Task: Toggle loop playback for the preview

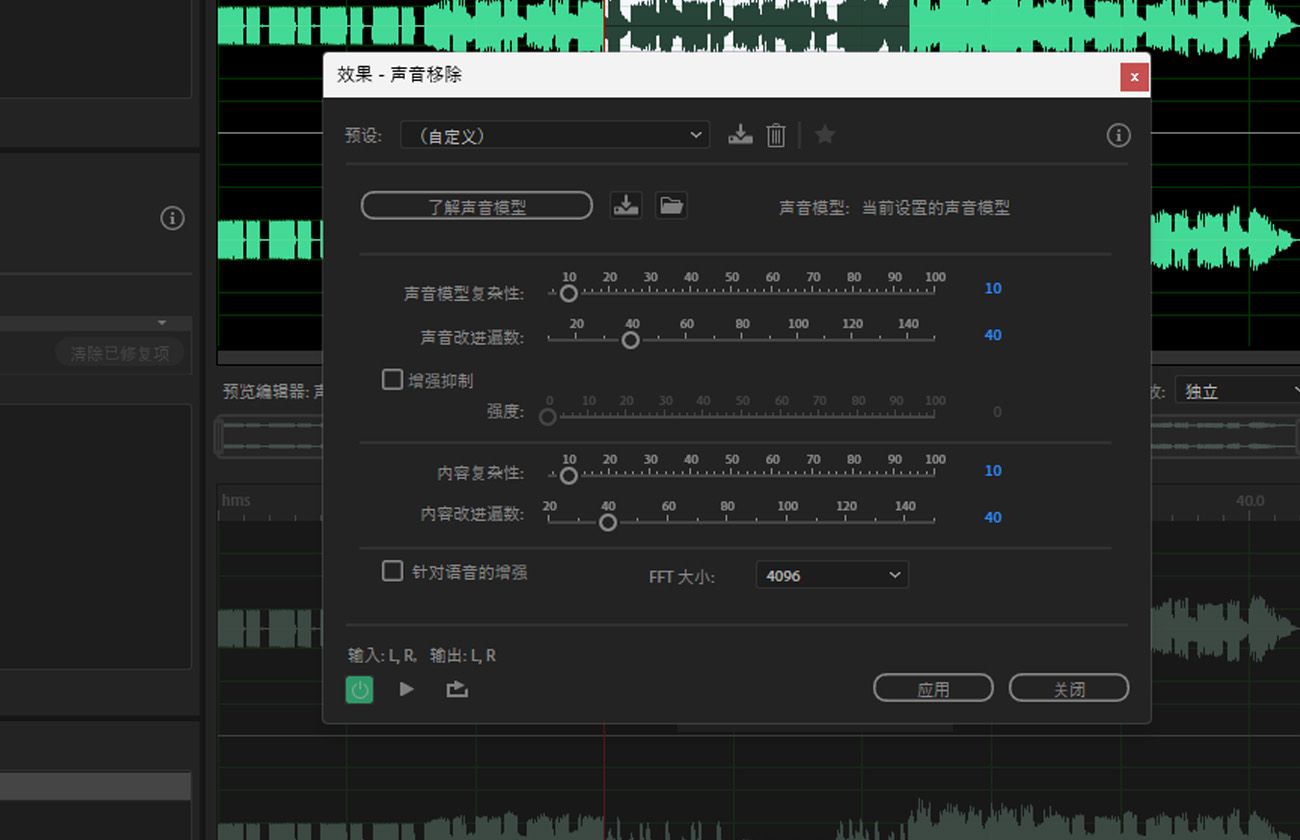Action: tap(456, 688)
